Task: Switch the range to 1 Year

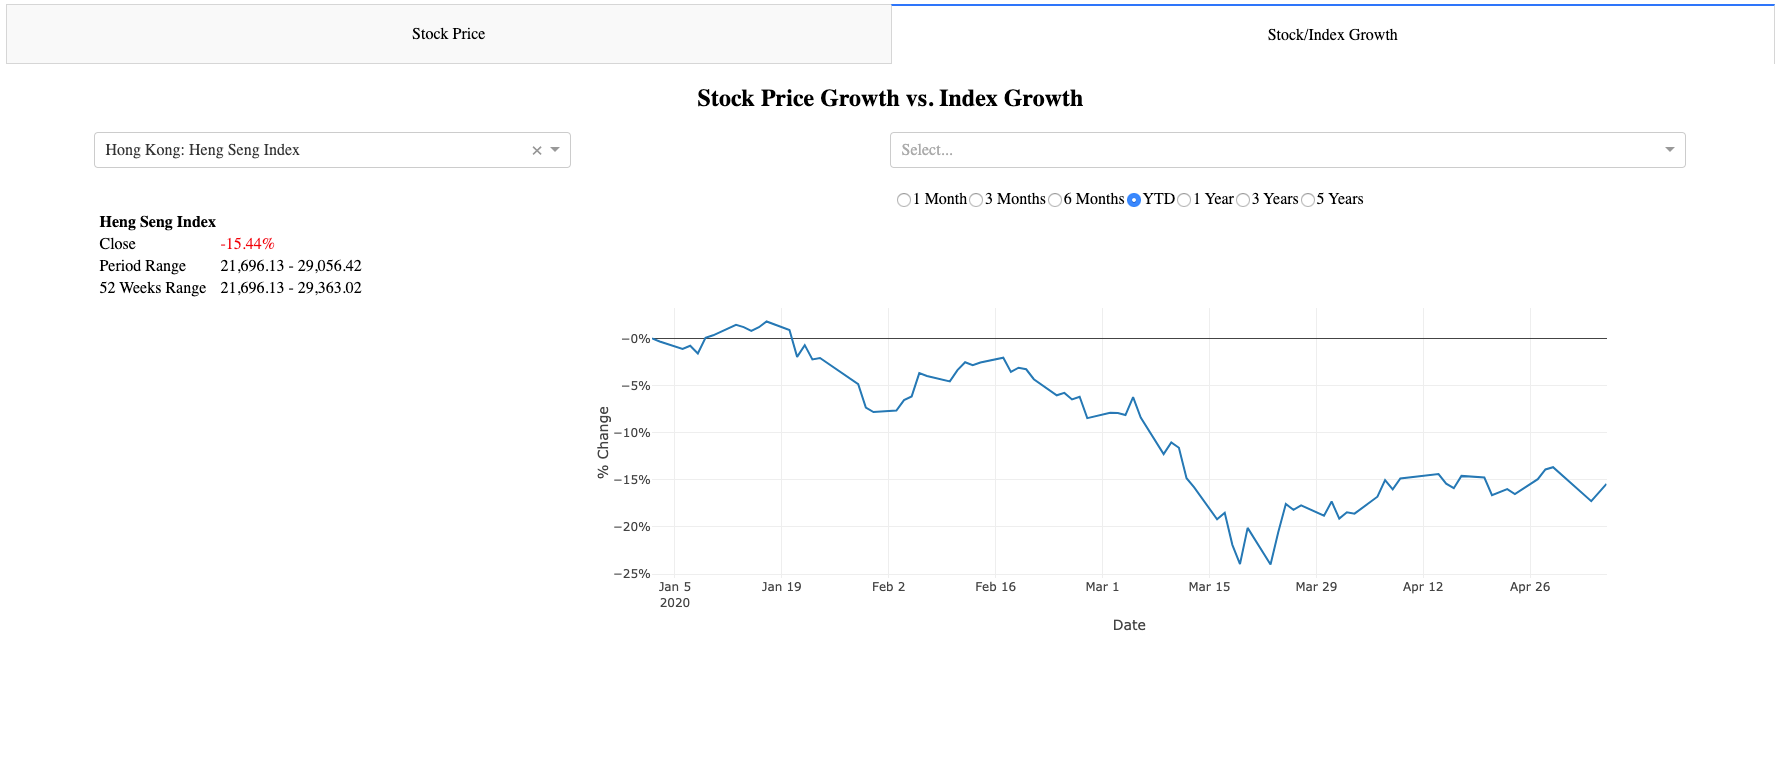Action: tap(1184, 200)
